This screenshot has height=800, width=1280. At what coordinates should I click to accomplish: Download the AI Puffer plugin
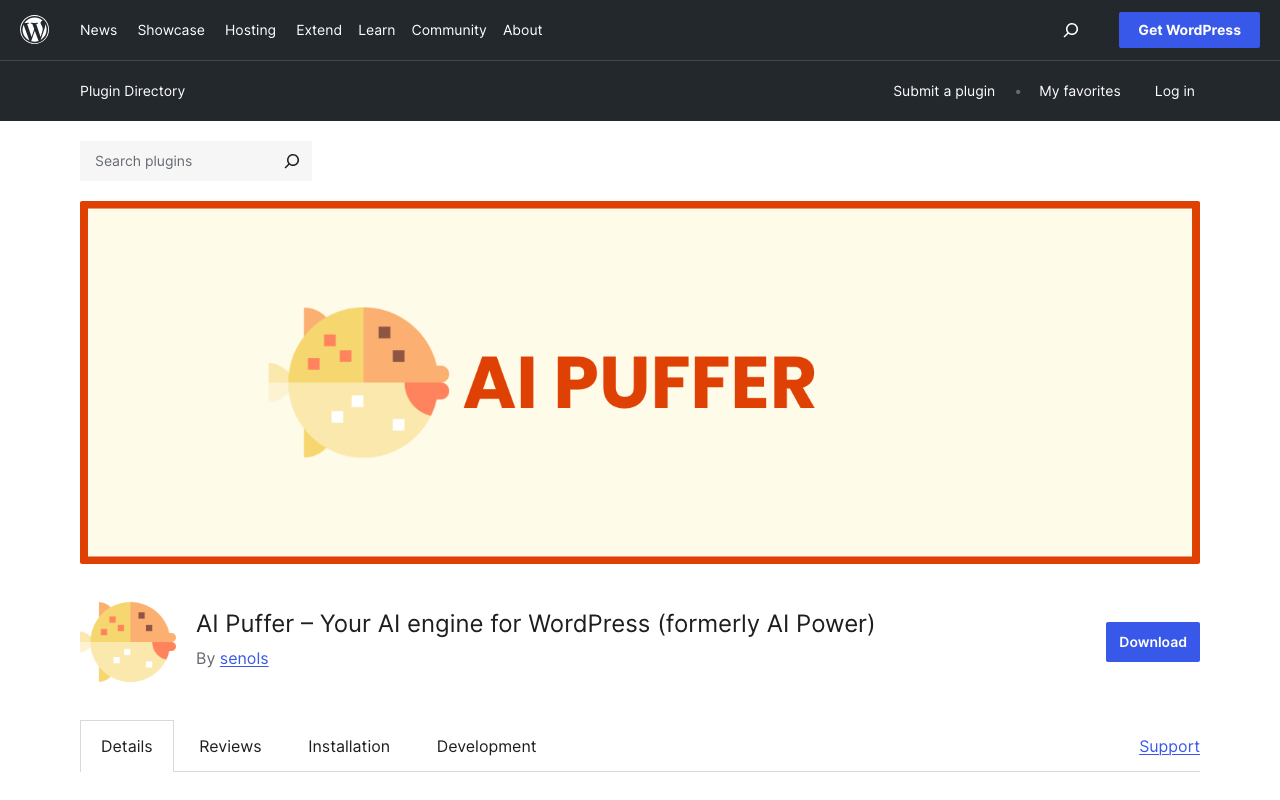tap(1153, 642)
